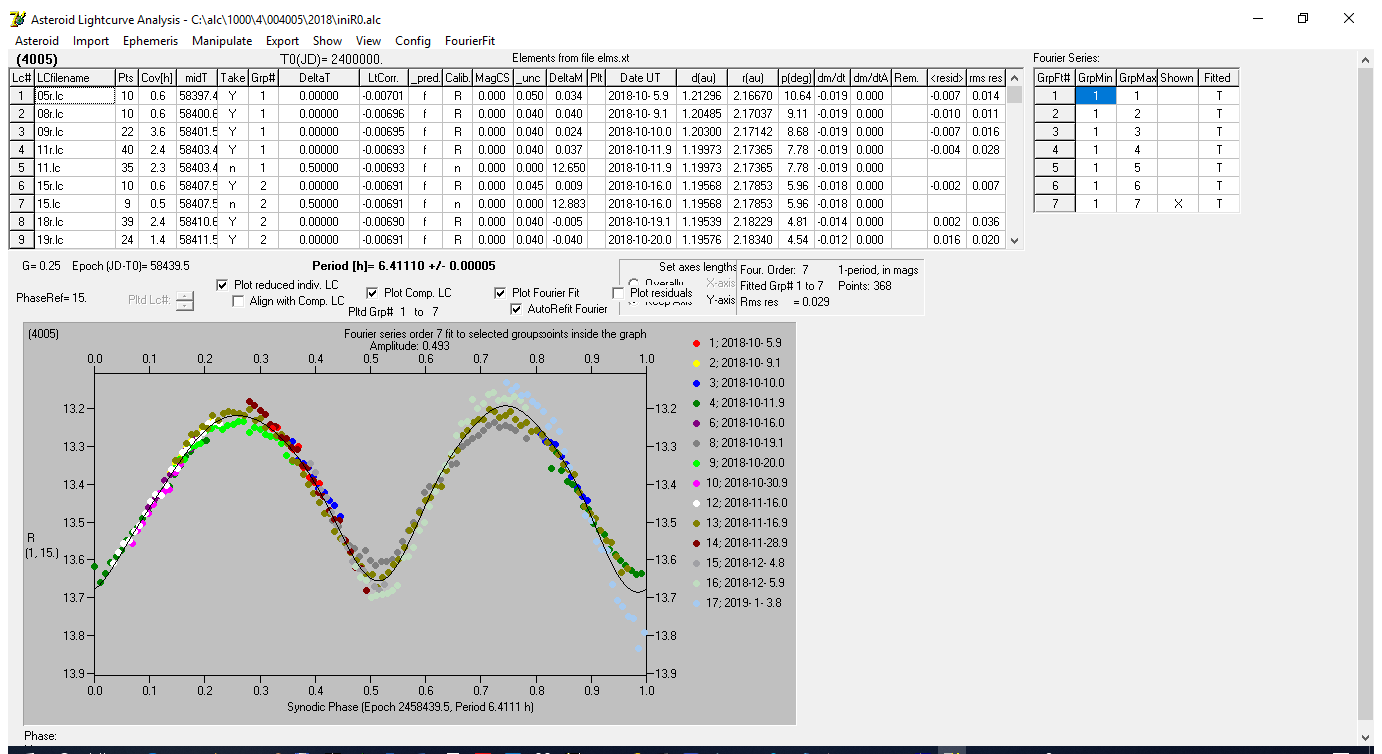Click the midT column header
The height and width of the screenshot is (754, 1382).
[197, 78]
